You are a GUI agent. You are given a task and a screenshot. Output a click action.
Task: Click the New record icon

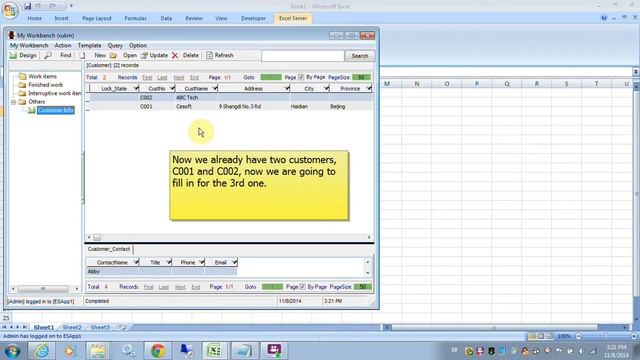click(x=82, y=55)
